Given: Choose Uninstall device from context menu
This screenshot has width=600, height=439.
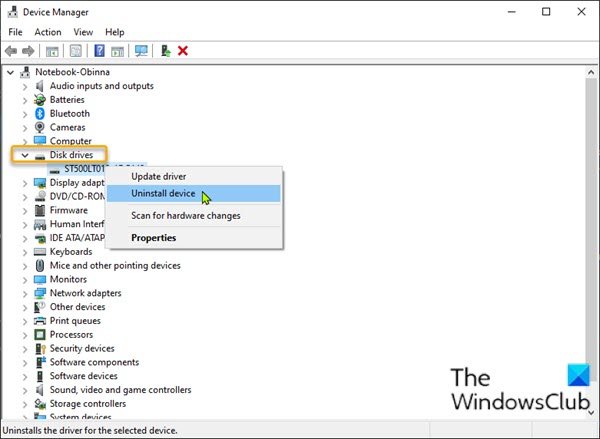Looking at the screenshot, I should [x=193, y=193].
